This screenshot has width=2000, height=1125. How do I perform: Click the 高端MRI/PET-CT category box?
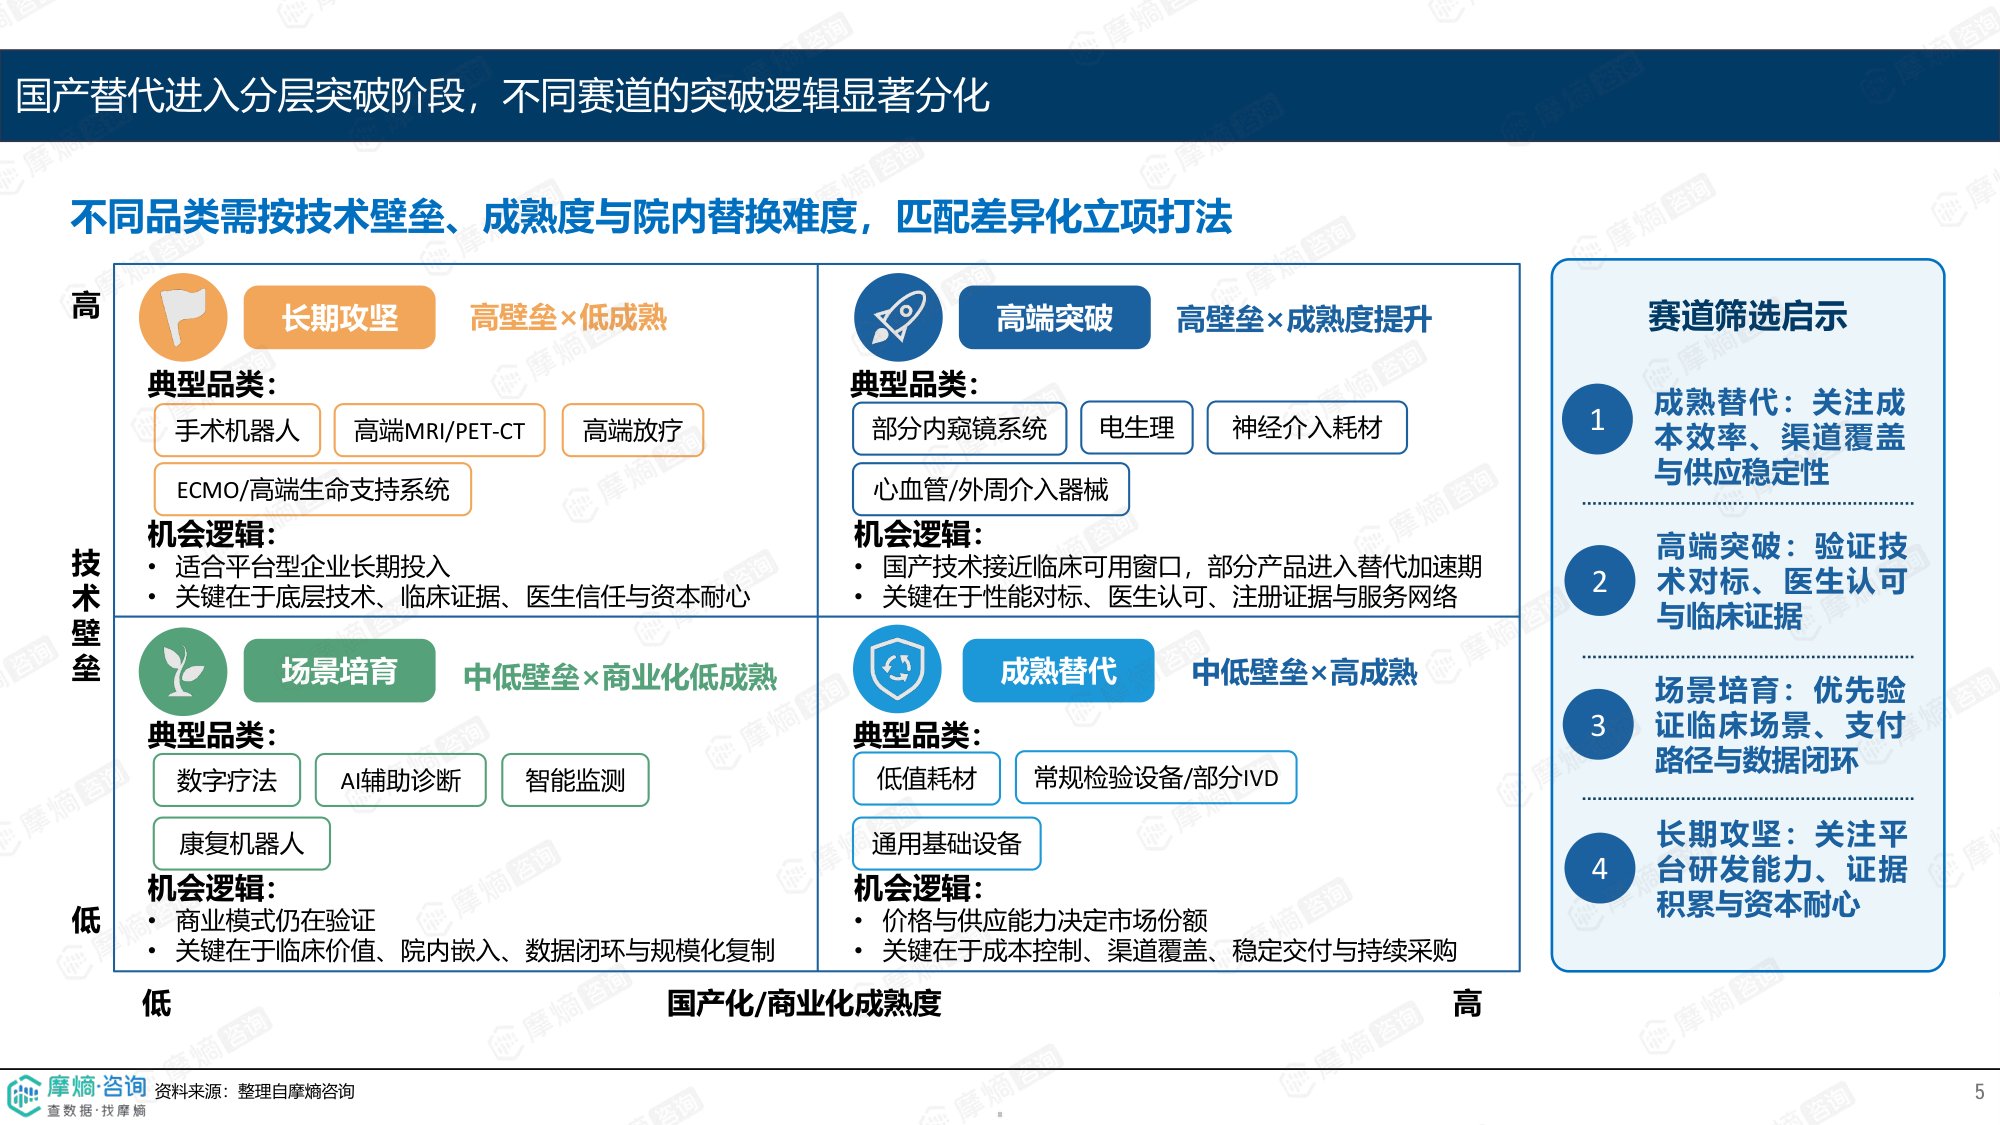tap(439, 430)
